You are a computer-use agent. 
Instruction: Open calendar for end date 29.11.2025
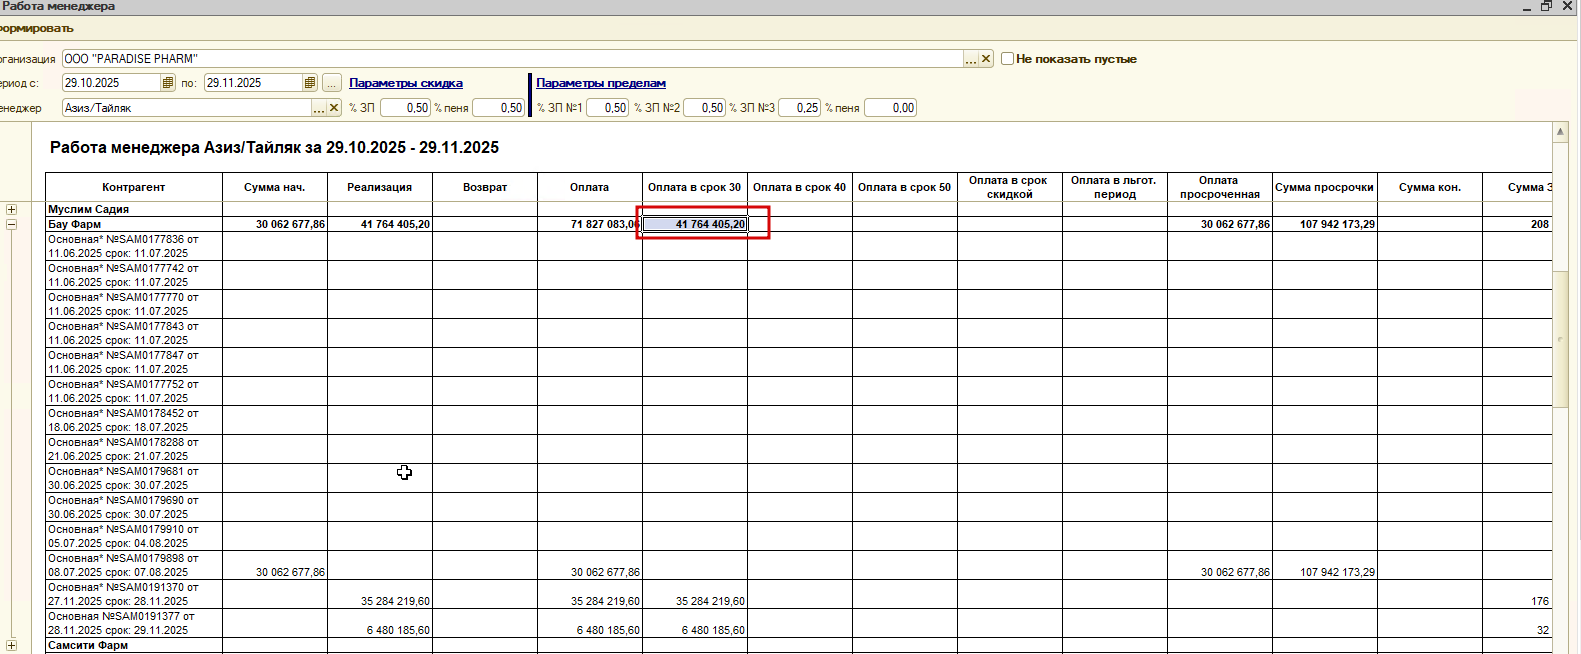click(x=310, y=83)
